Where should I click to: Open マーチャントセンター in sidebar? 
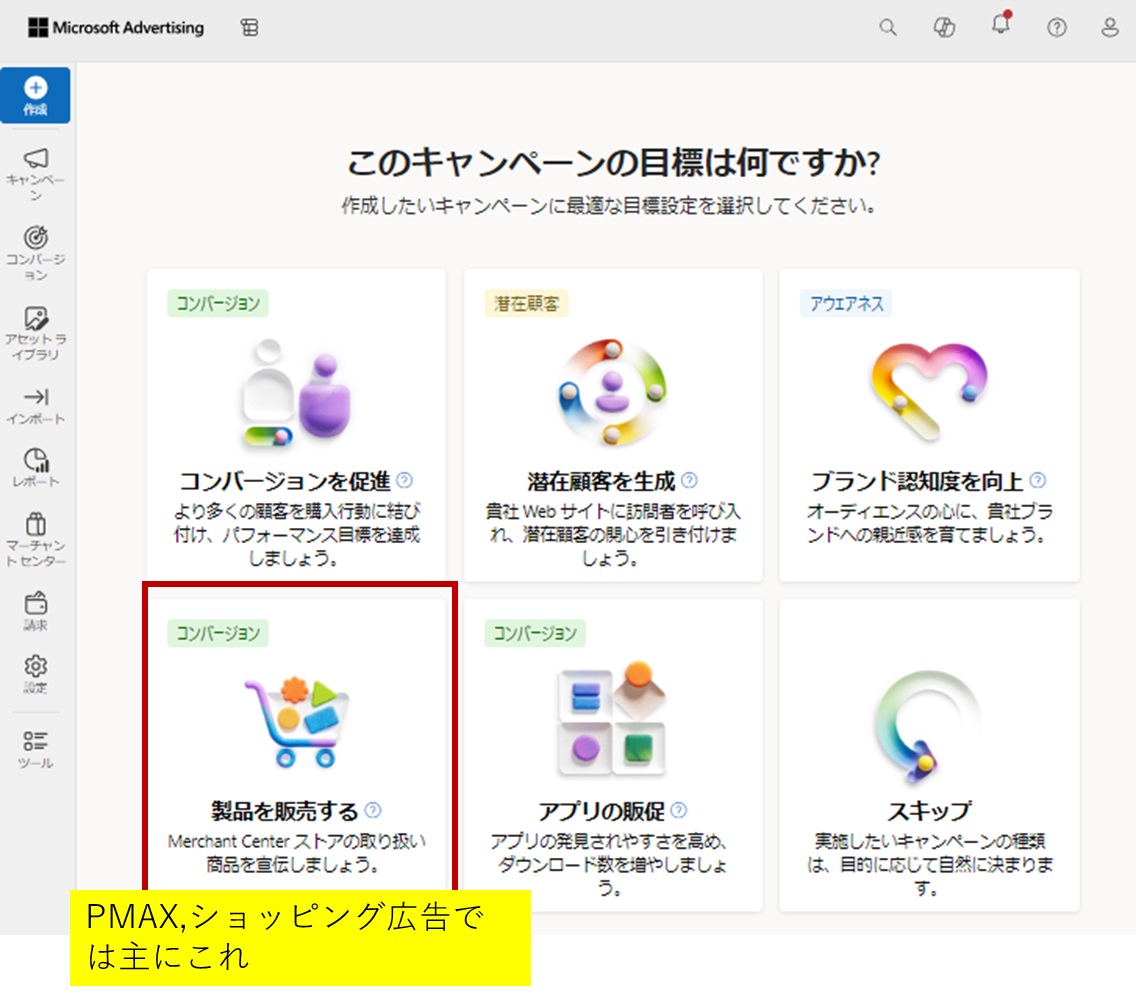(x=36, y=539)
